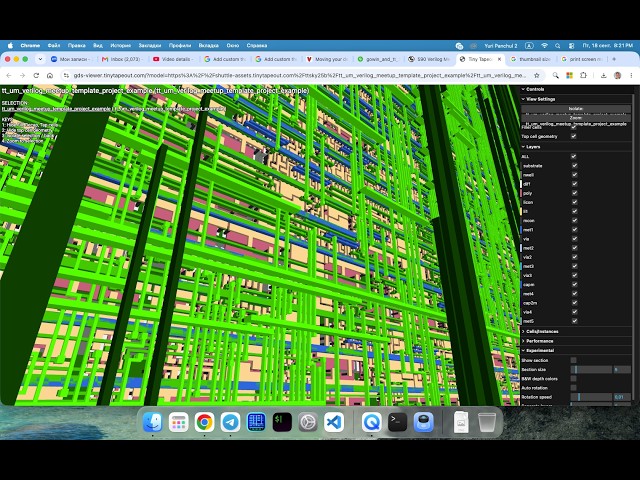Click the Isolate button
This screenshot has width=640, height=480.
(576, 109)
